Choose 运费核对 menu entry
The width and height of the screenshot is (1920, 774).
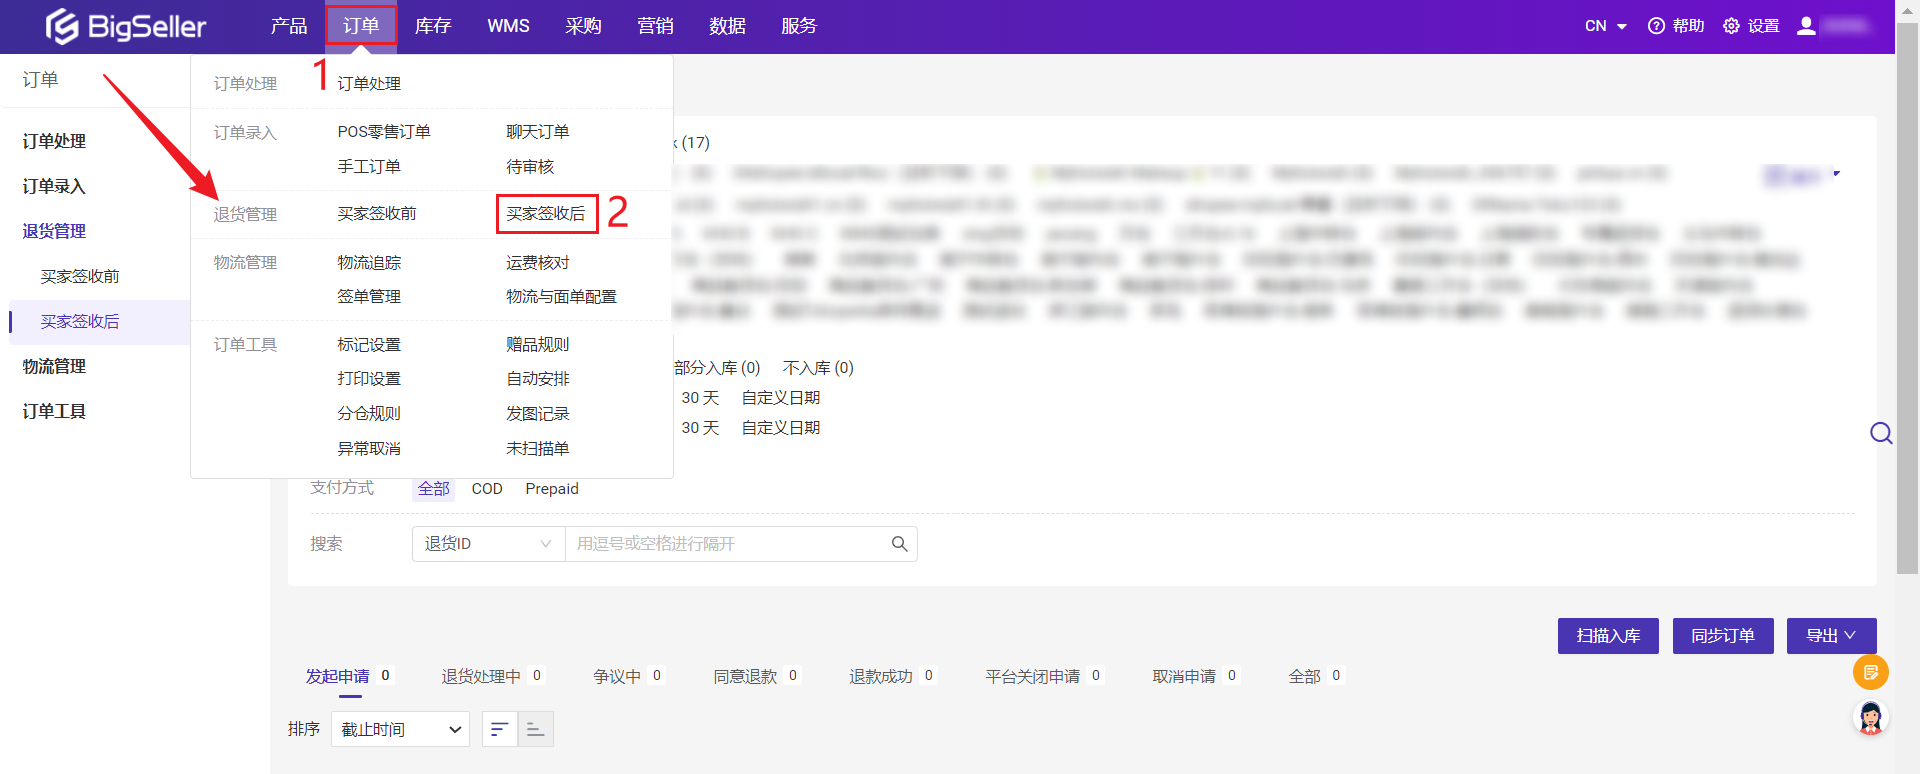(538, 263)
